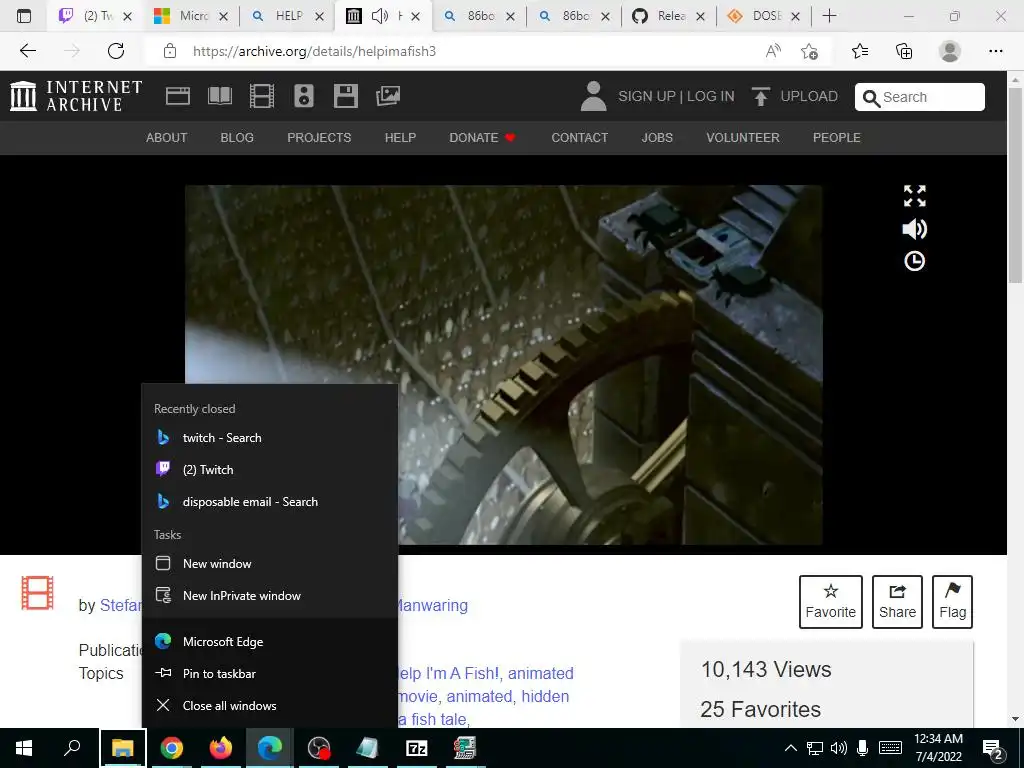Open the browser Favorites list

point(860,51)
